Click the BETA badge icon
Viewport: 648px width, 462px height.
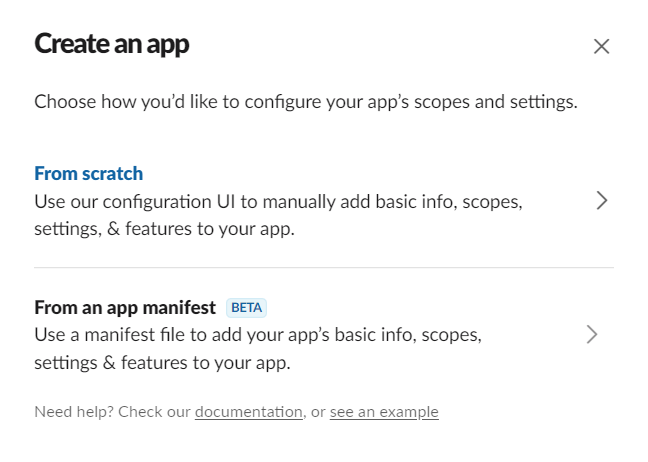pos(247,307)
